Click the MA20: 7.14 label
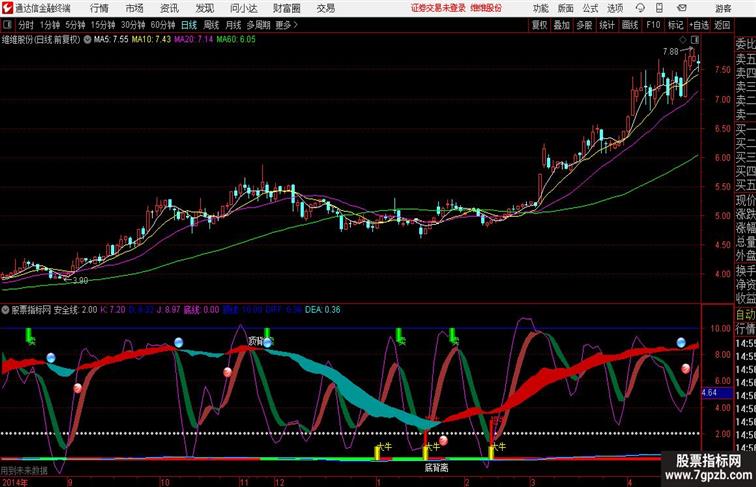Viewport: 756px width, 487px height. click(x=193, y=40)
